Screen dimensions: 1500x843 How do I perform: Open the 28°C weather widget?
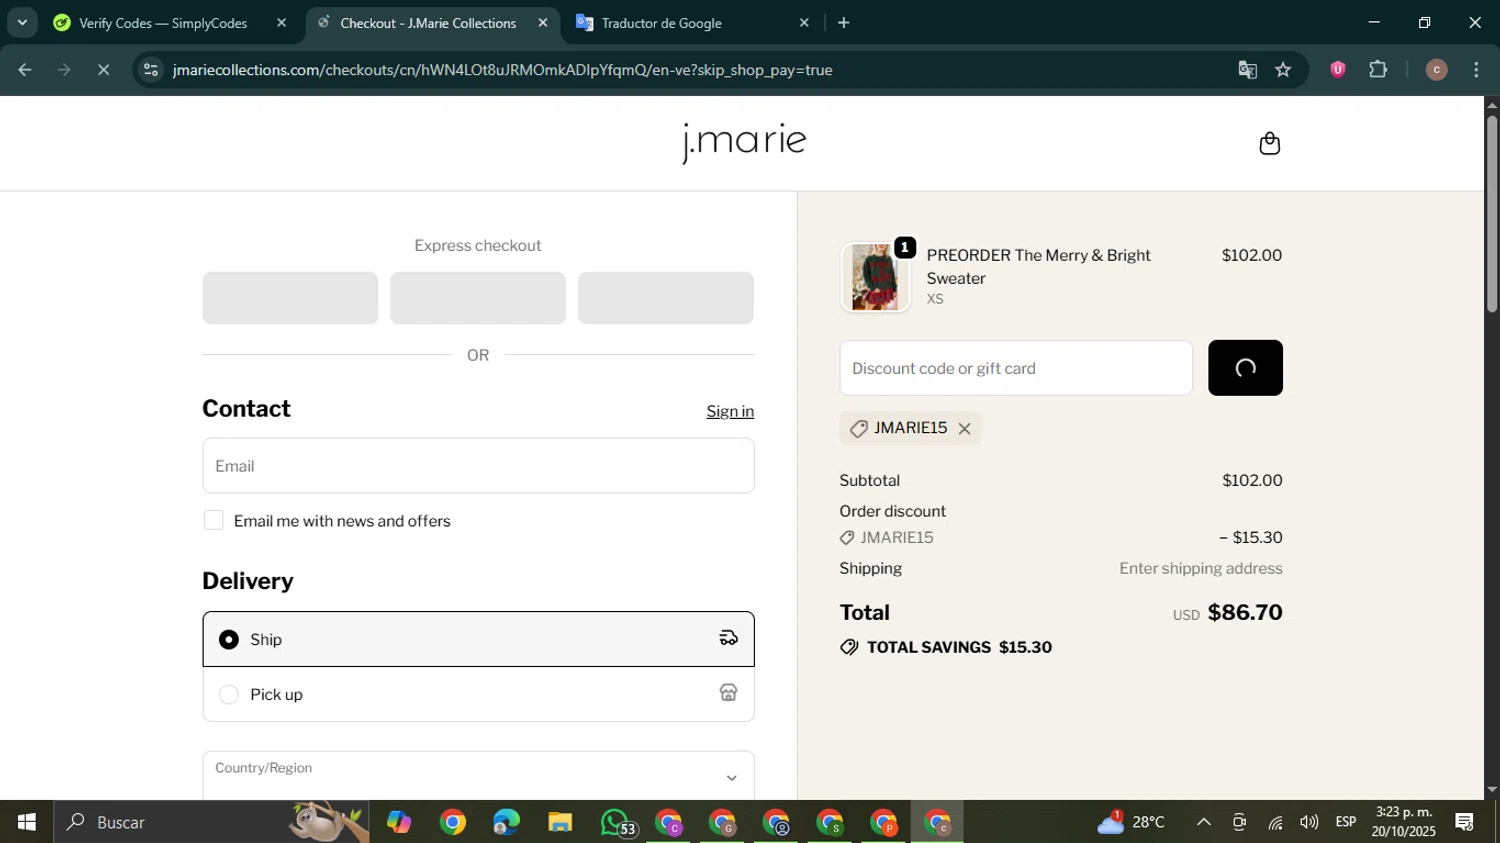[x=1131, y=822]
